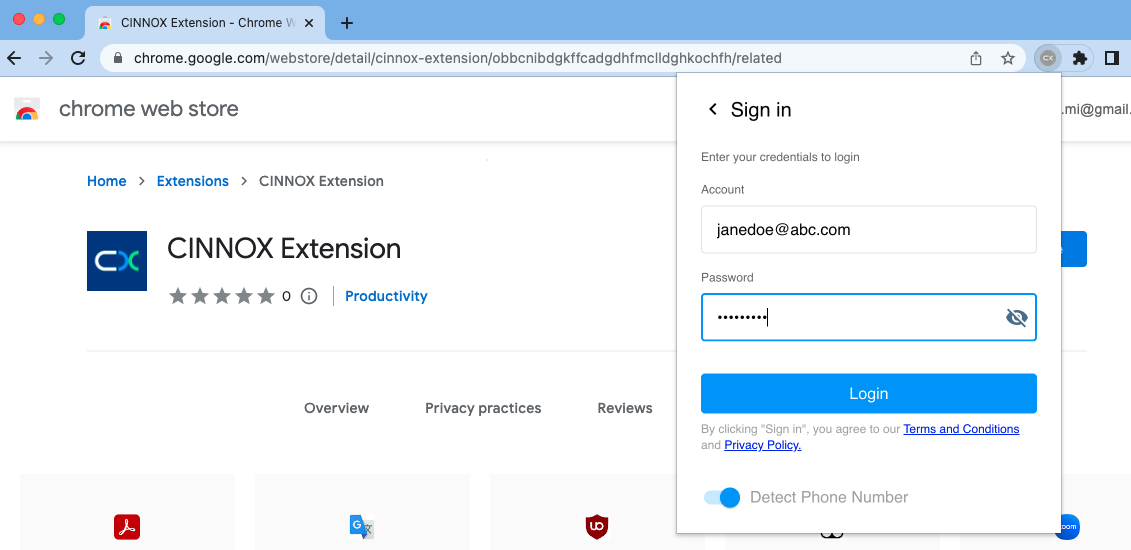Click the address bar URL
This screenshot has width=1131, height=550.
(x=457, y=58)
